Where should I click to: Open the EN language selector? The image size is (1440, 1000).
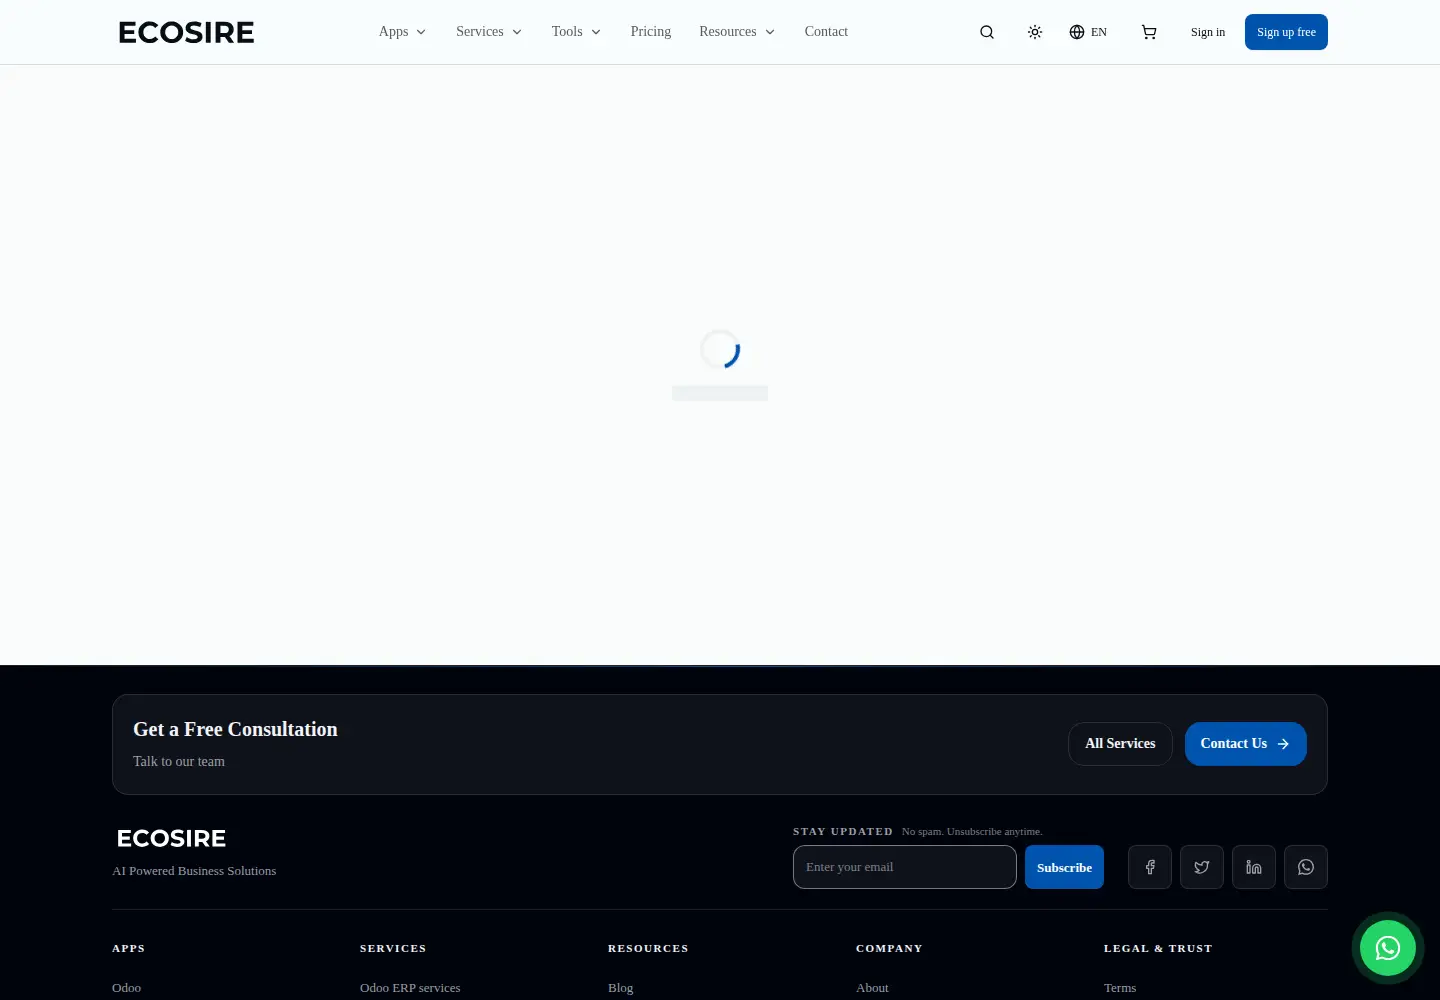pos(1088,32)
